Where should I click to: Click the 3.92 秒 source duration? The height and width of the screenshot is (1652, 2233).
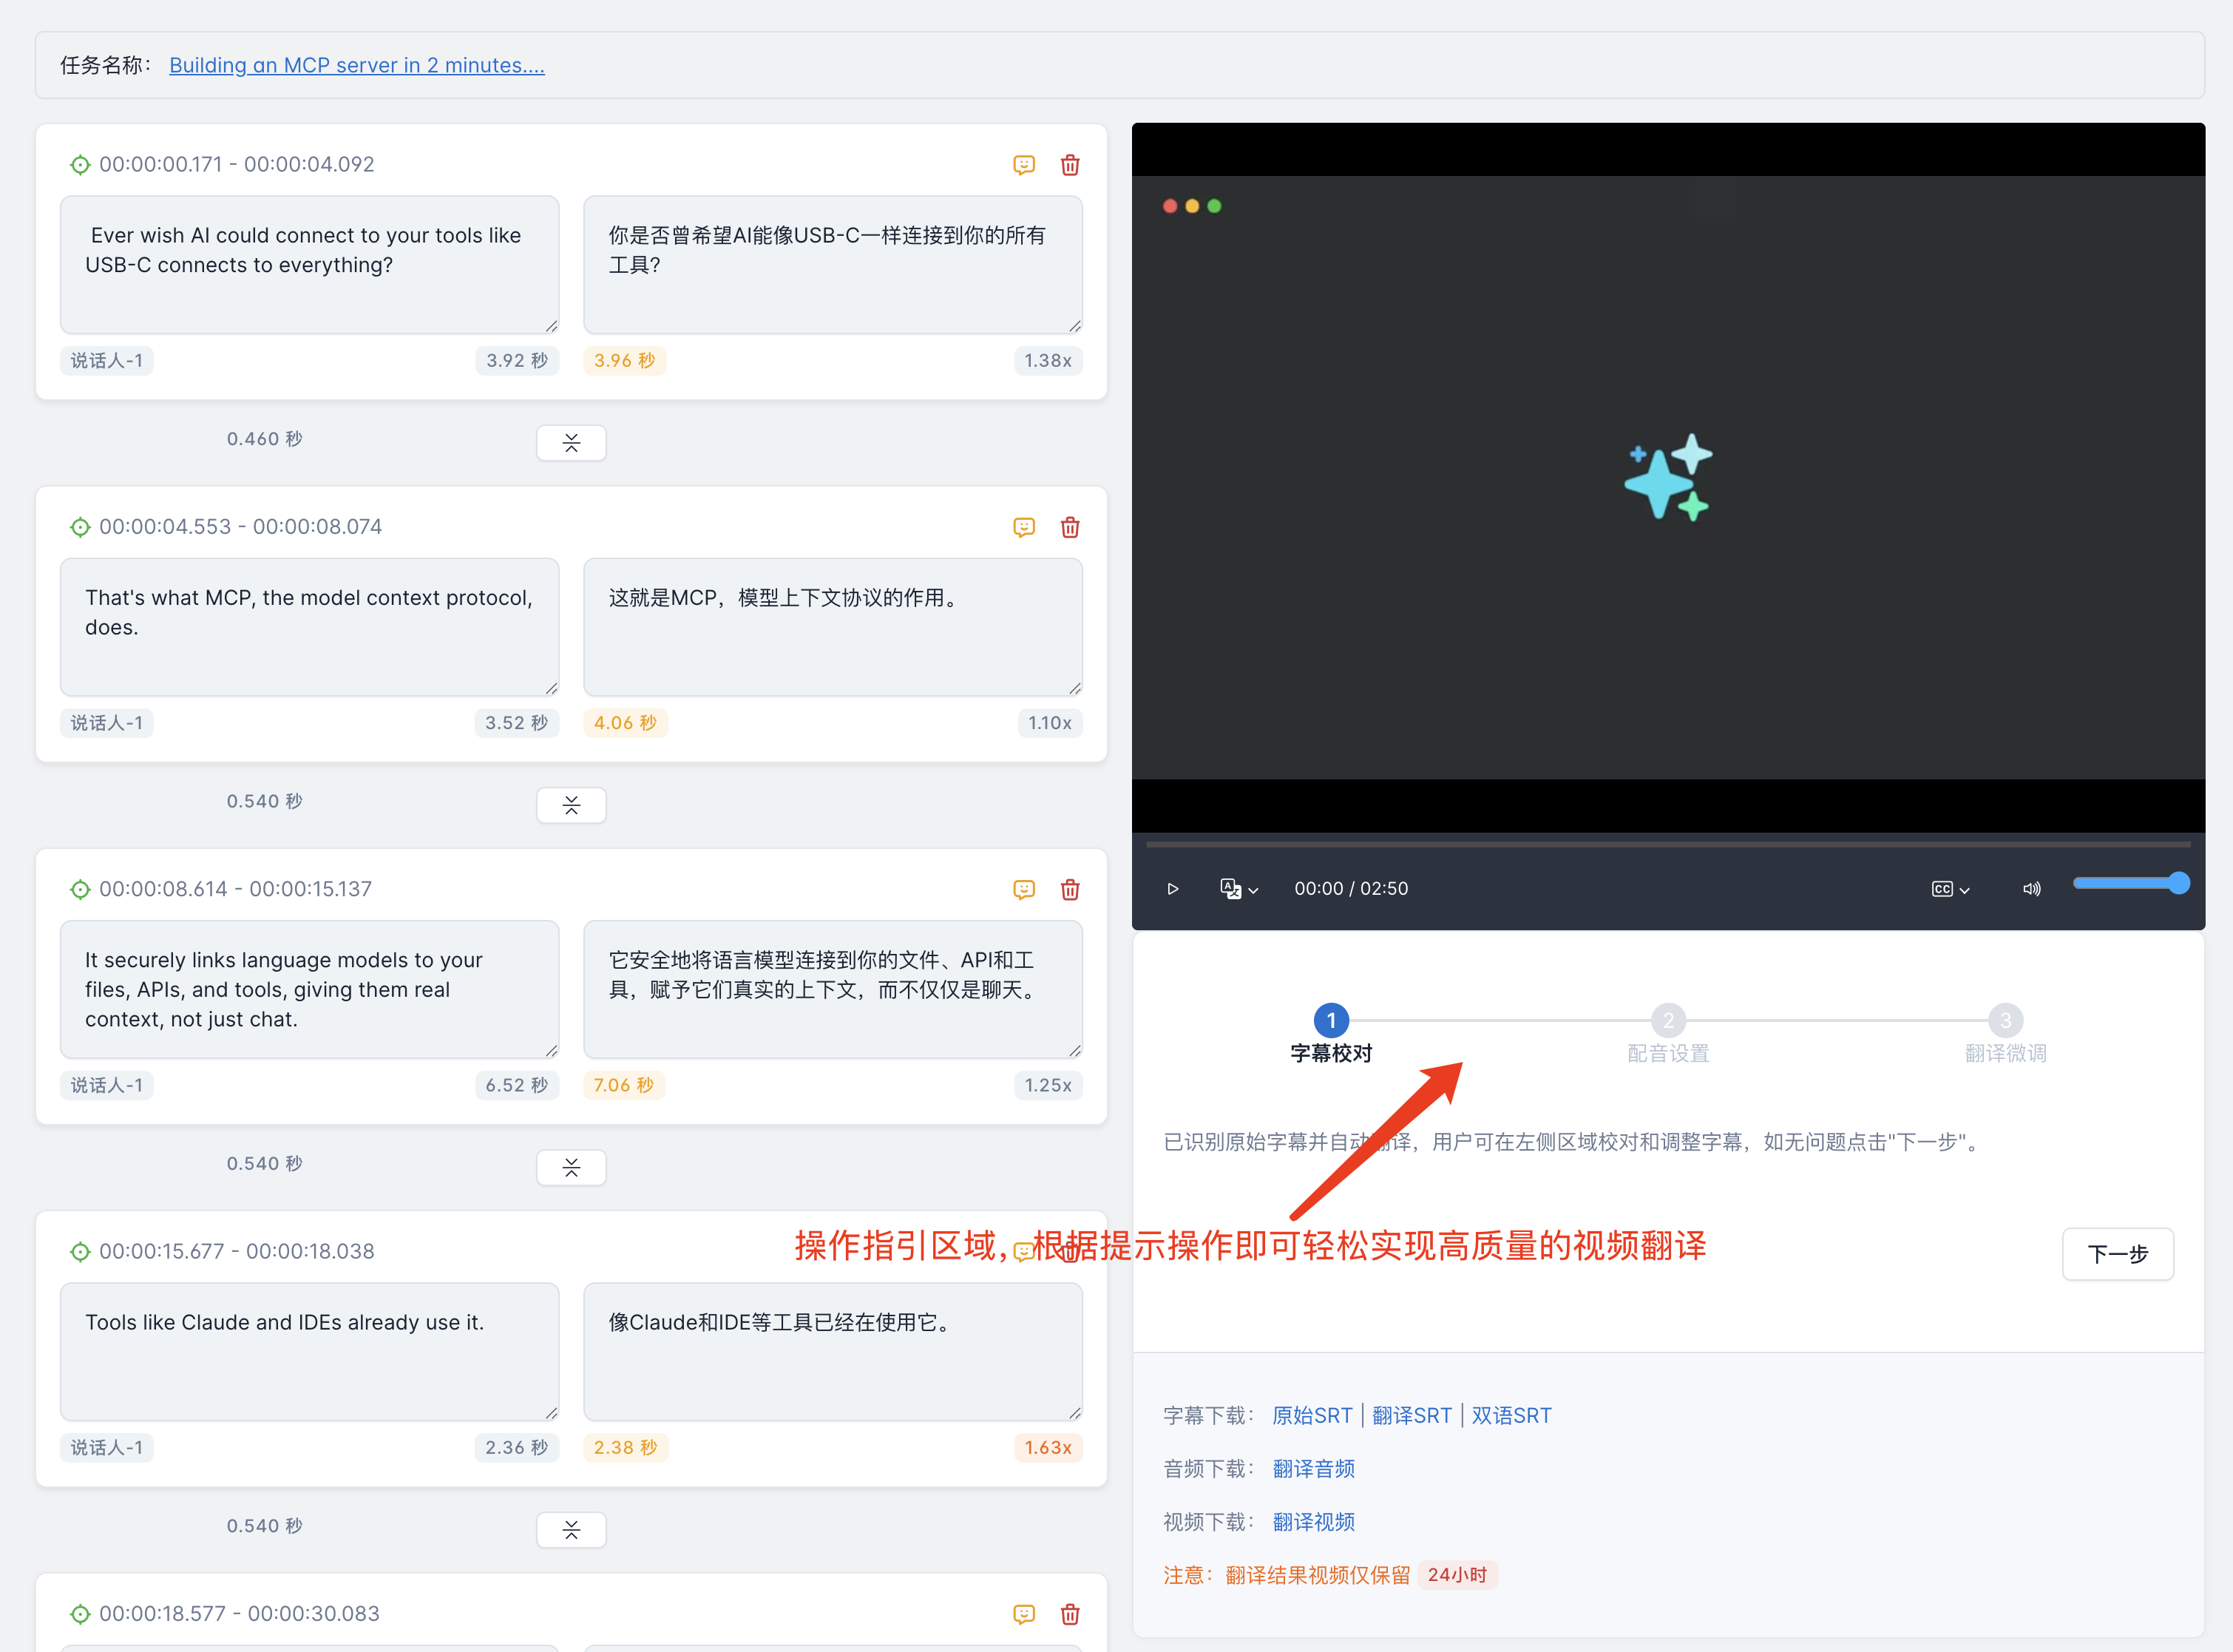tap(517, 361)
